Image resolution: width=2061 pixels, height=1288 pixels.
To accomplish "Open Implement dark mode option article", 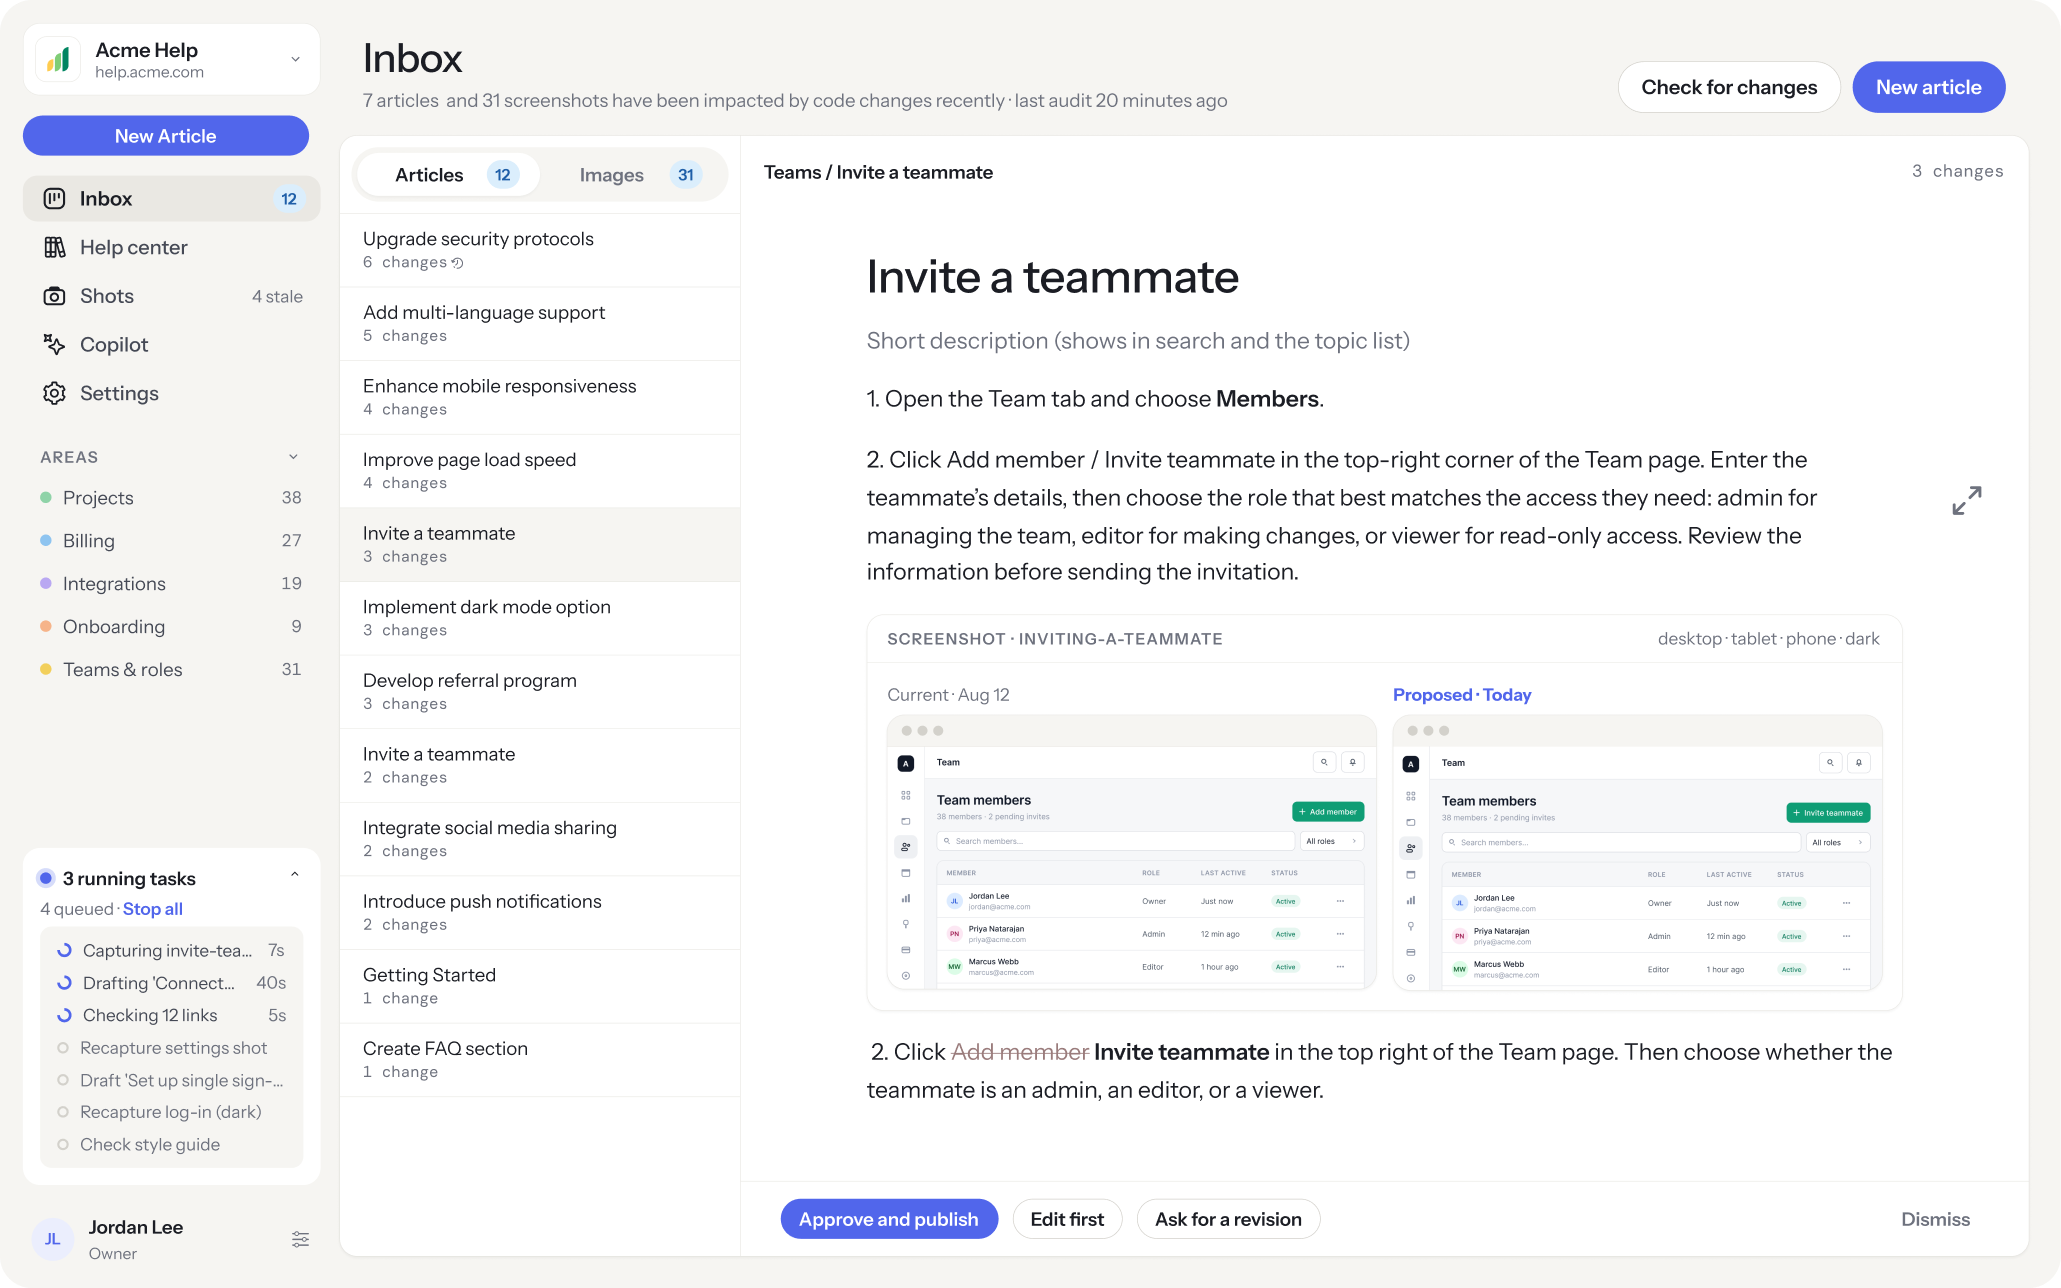I will tap(540, 618).
